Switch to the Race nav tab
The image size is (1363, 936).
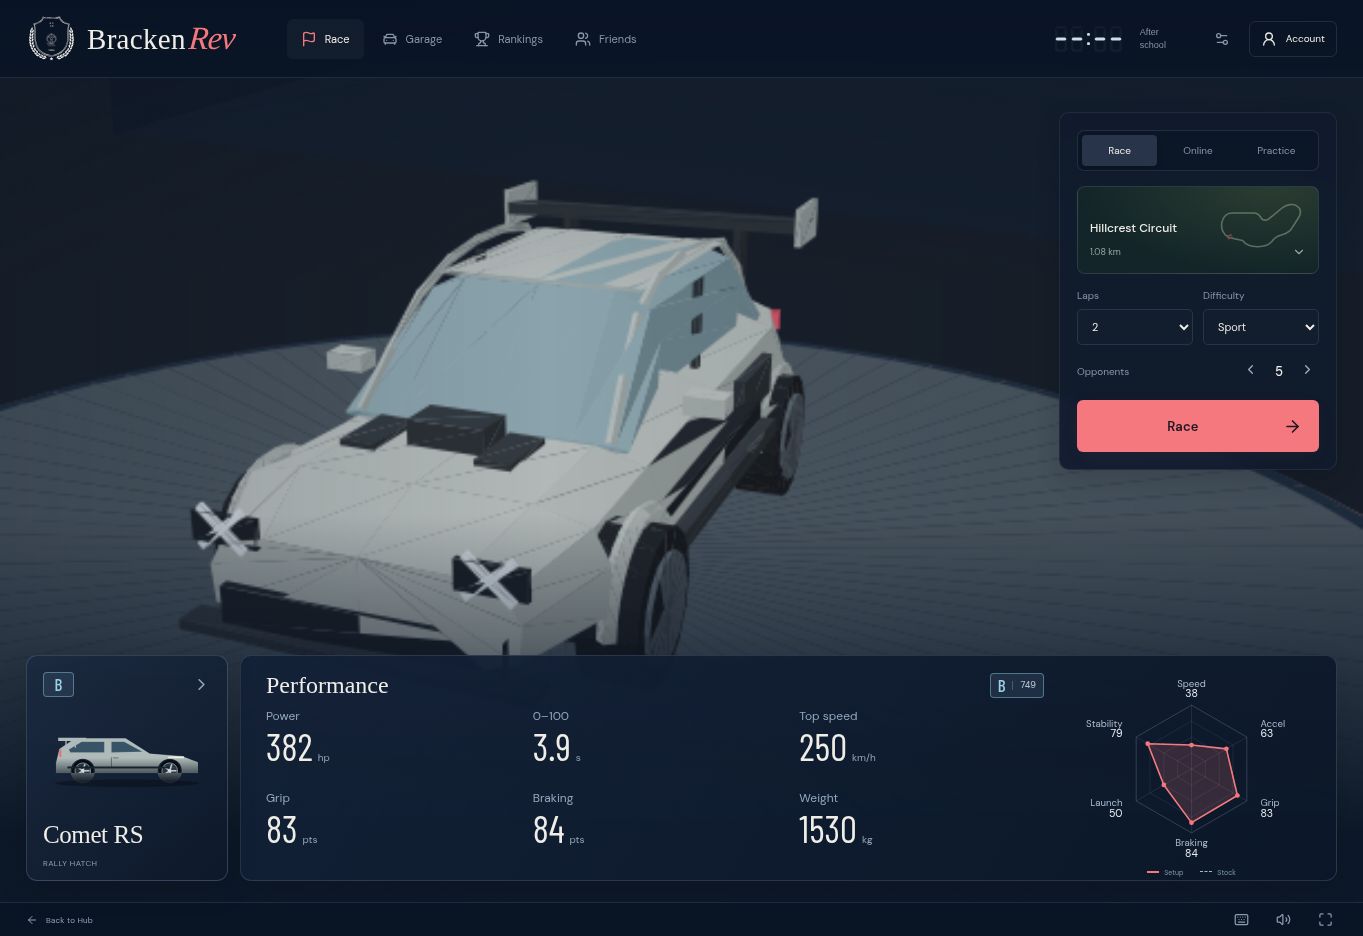[325, 39]
